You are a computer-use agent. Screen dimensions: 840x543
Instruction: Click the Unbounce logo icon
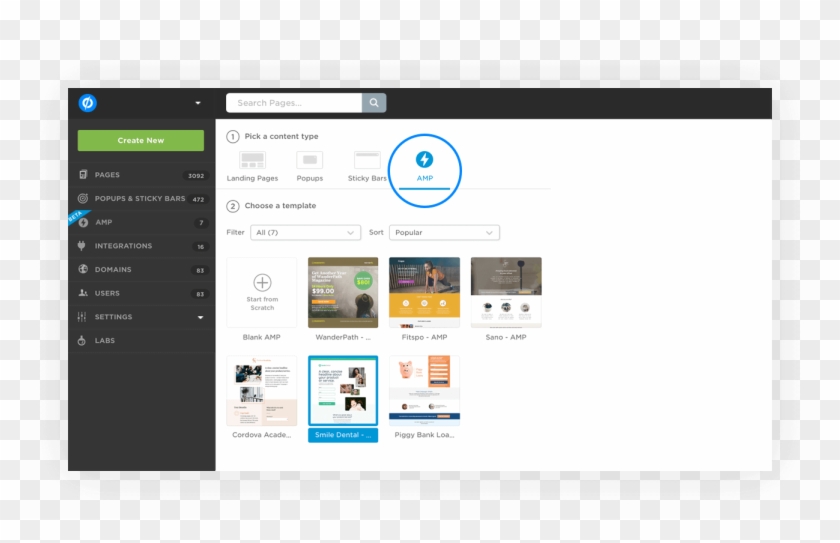click(87, 103)
